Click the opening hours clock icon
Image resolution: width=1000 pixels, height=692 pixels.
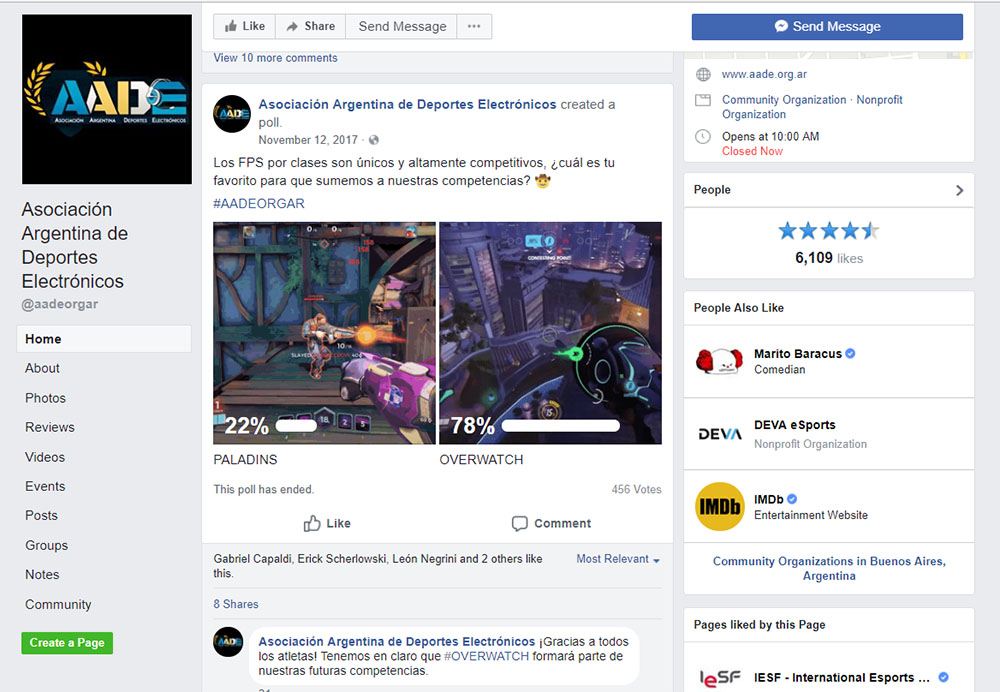click(x=703, y=136)
